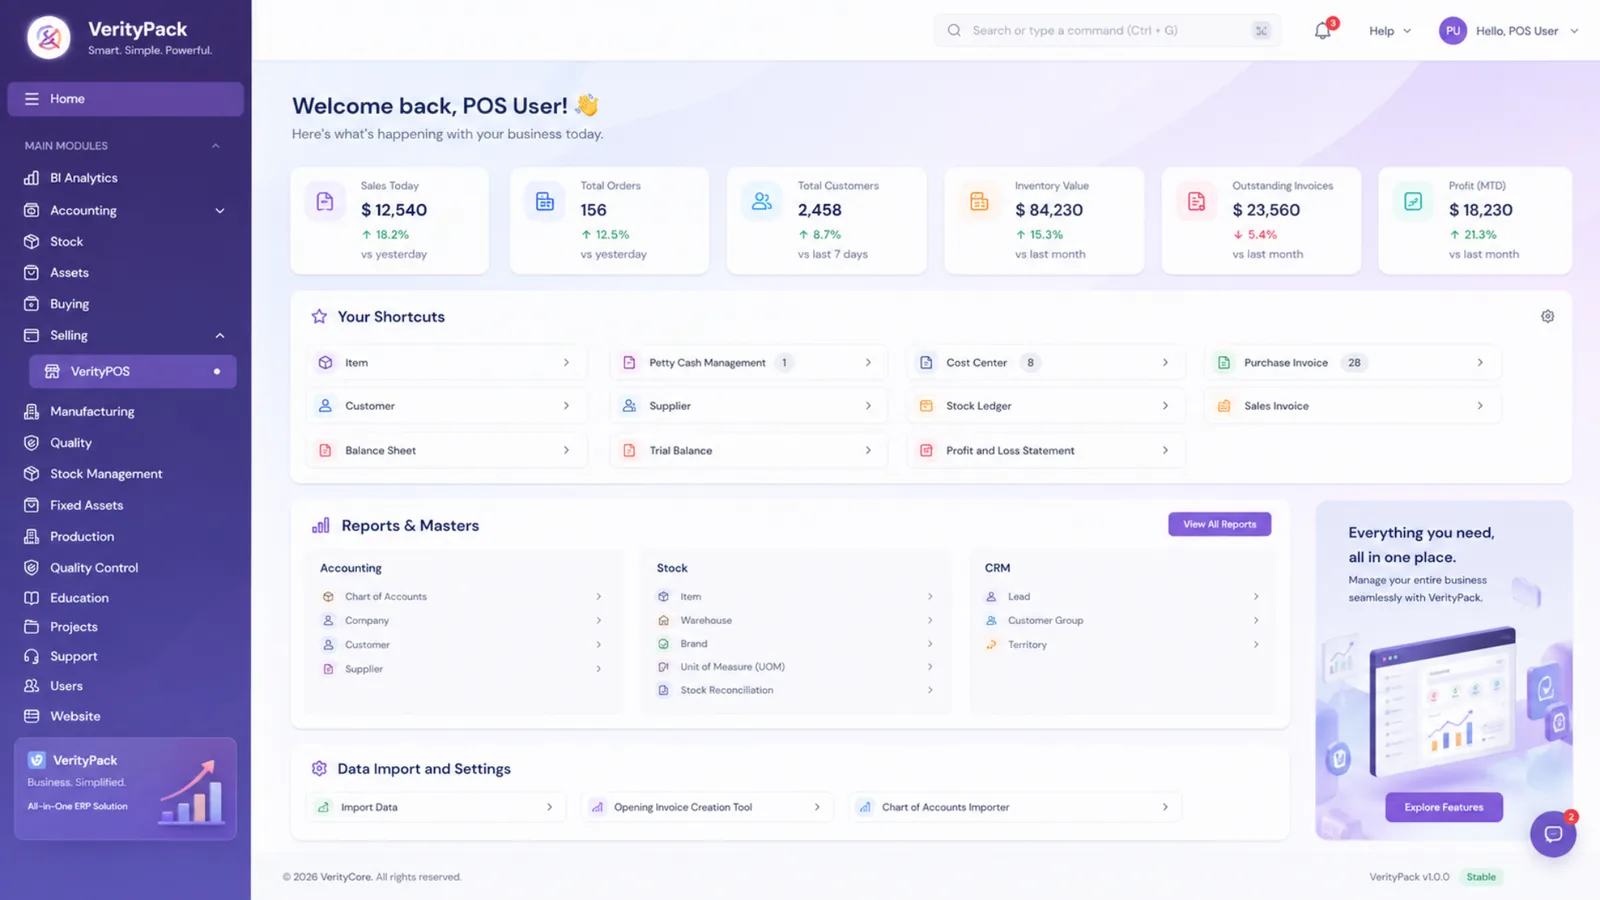Click the Total Customers card icon

click(762, 202)
